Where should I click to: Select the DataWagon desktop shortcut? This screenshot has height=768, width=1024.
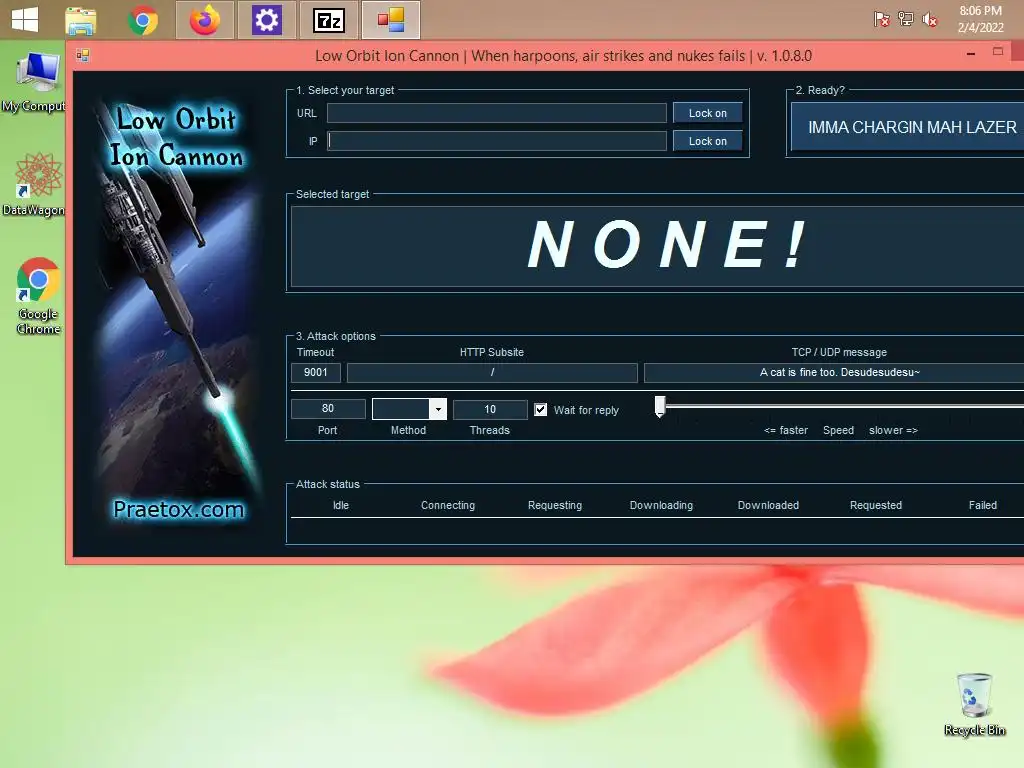click(x=34, y=185)
